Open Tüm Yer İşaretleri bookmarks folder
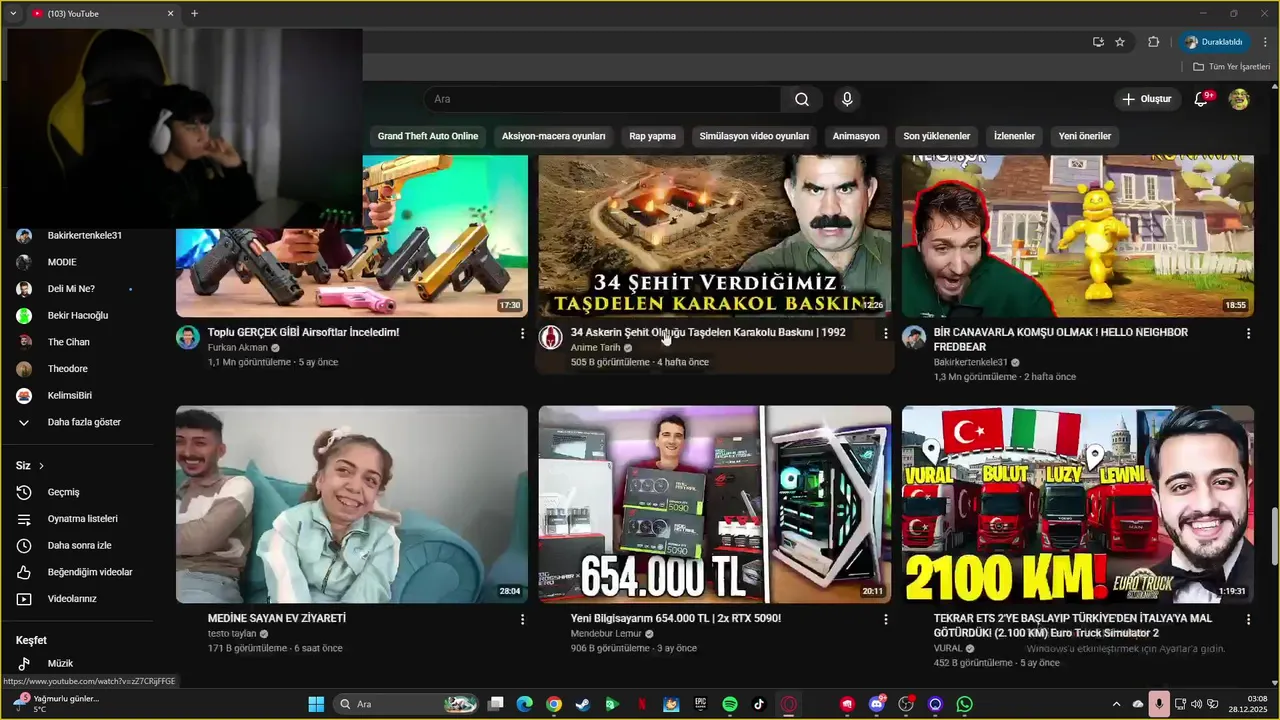 [1231, 67]
